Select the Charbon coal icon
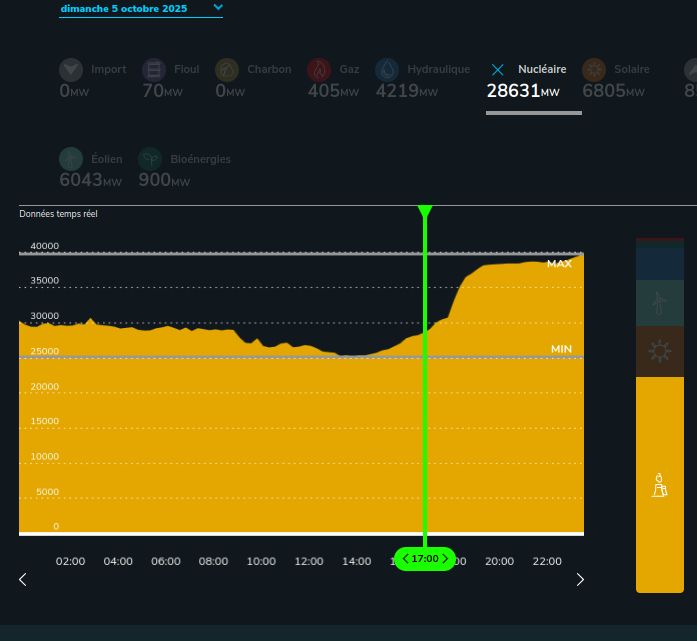Screen dimensions: 697x641 pyautogui.click(x=227, y=70)
